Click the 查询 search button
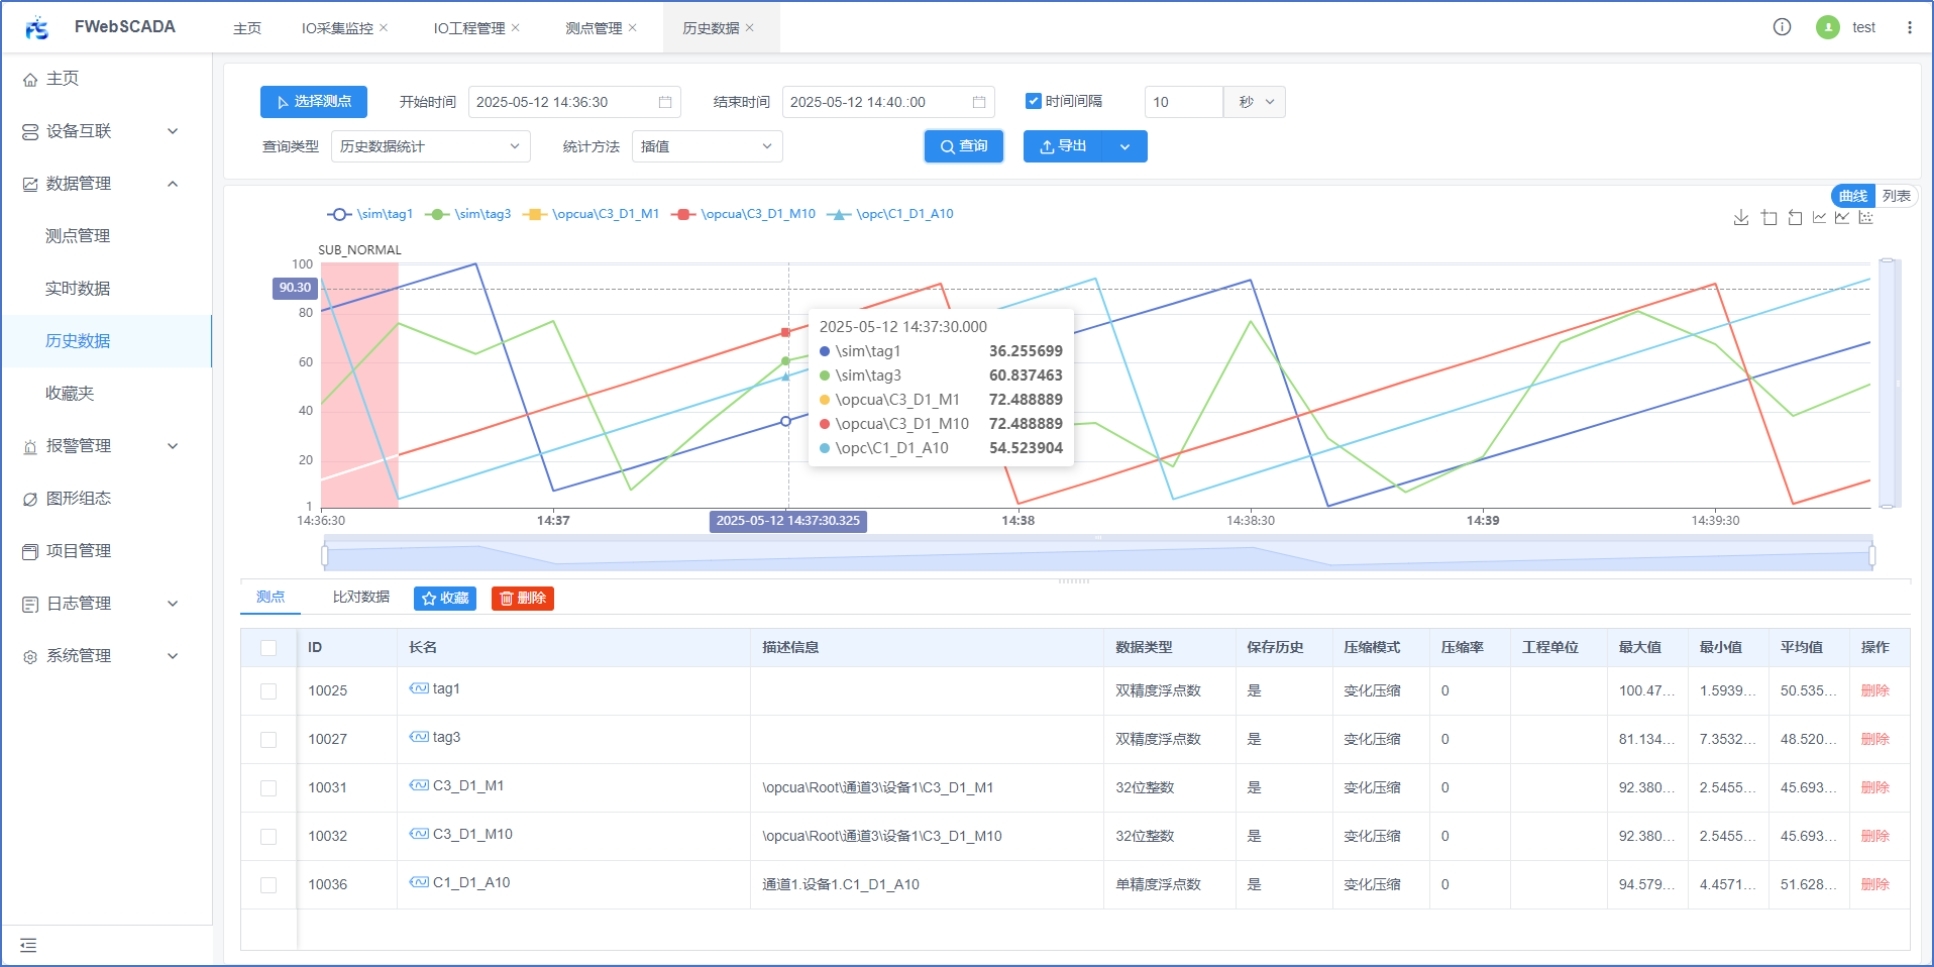 [963, 146]
